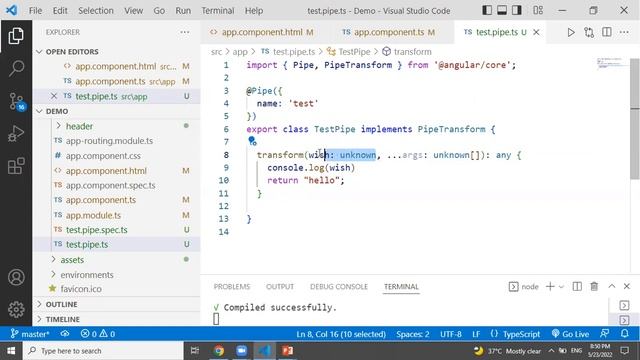Click the code minimap thumbnail
The height and width of the screenshot is (360, 640).
click(609, 63)
